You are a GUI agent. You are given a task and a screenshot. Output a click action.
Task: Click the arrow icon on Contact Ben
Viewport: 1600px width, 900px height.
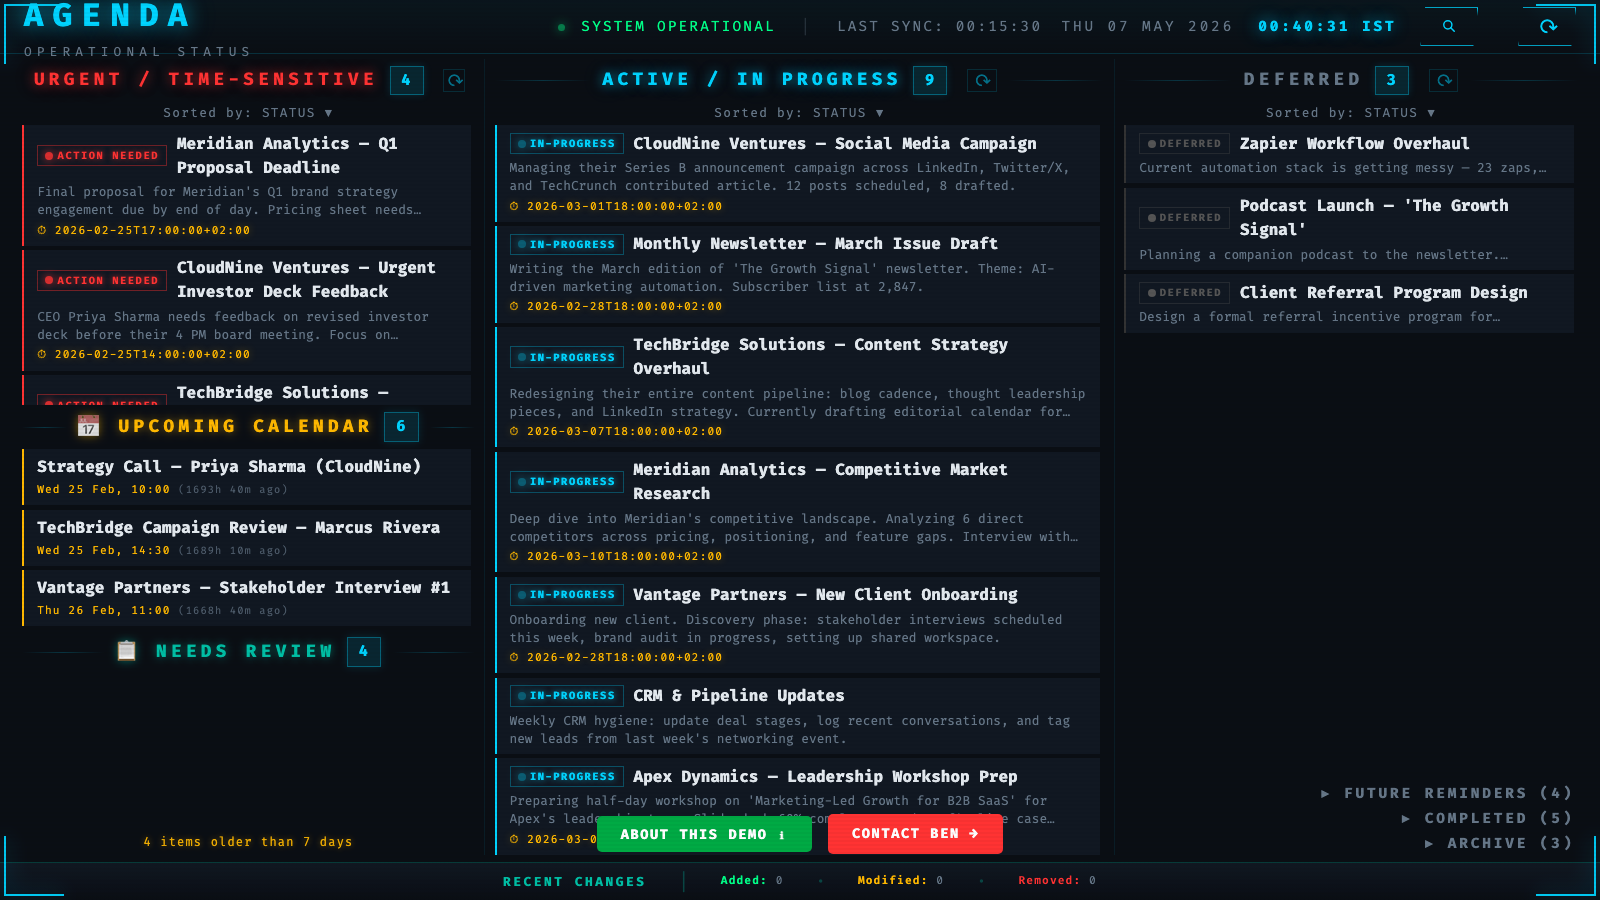tap(973, 834)
